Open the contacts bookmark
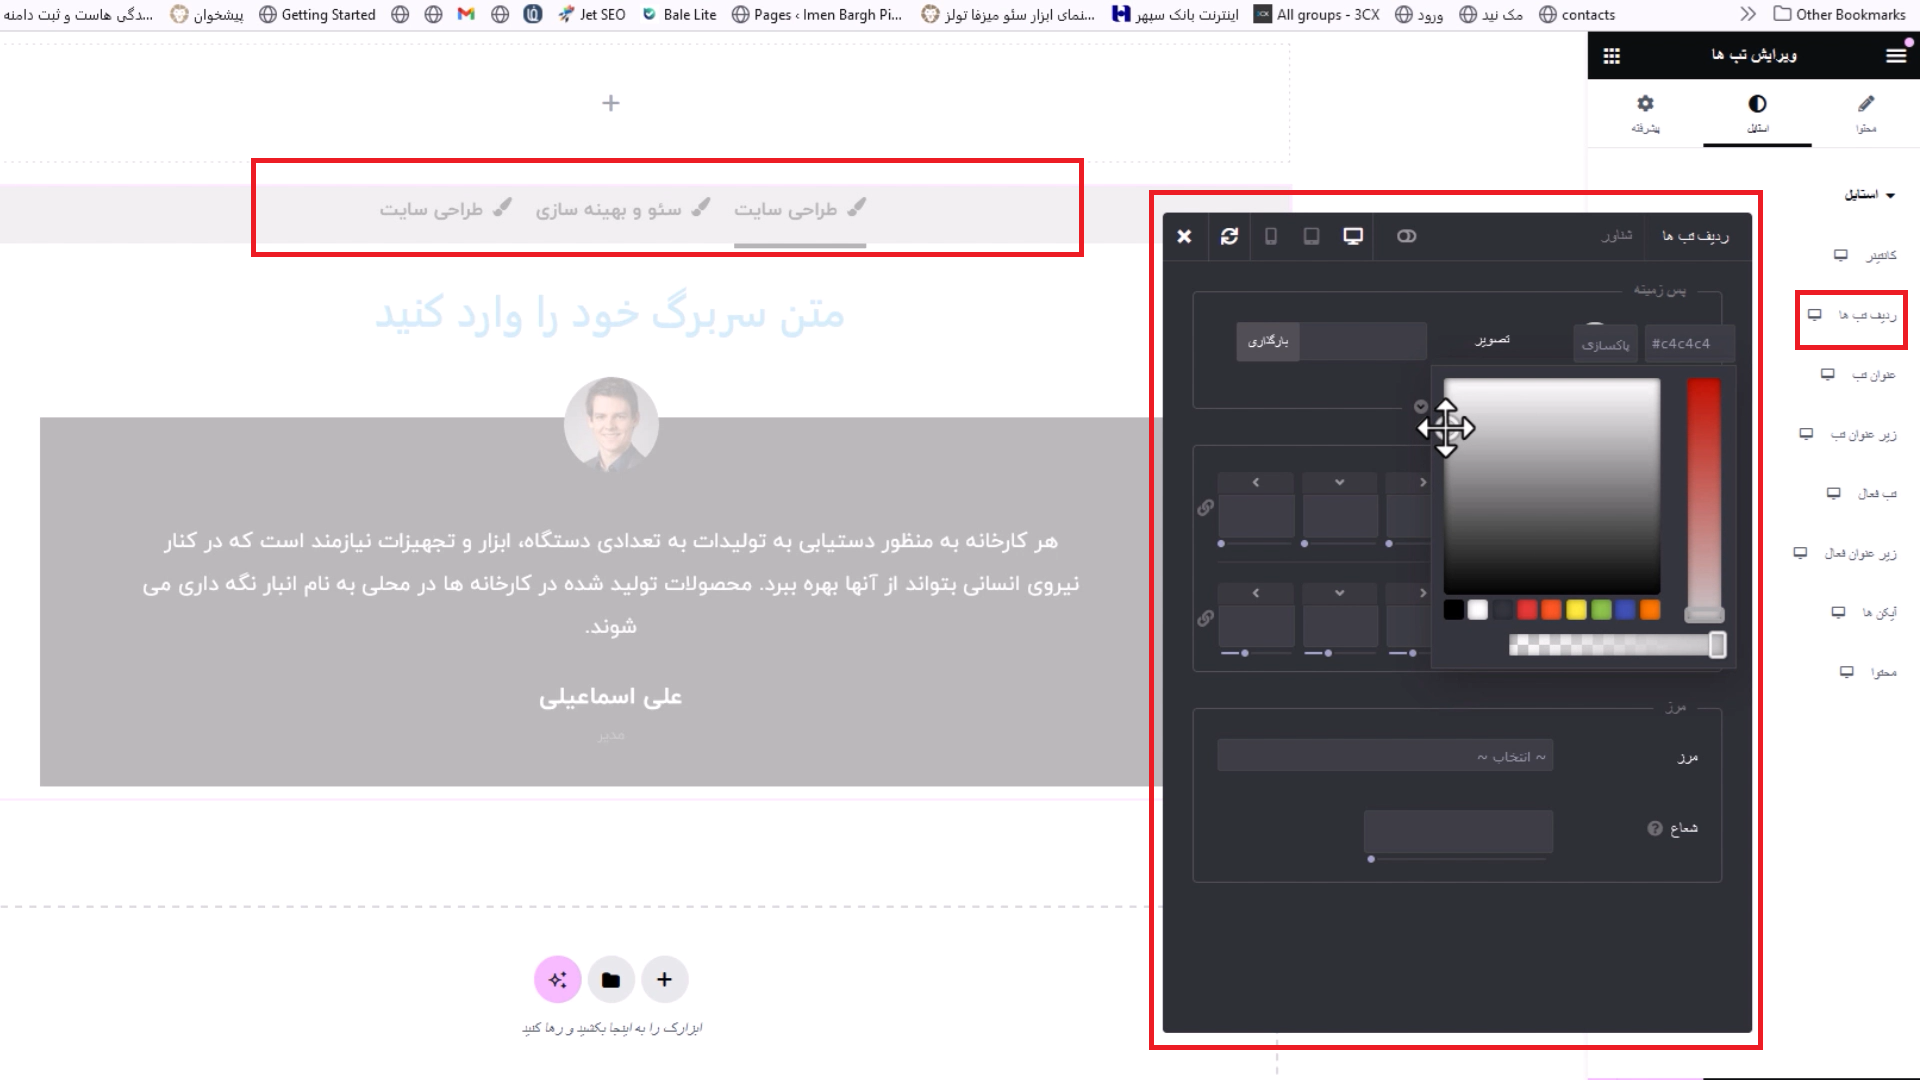 tap(1577, 14)
